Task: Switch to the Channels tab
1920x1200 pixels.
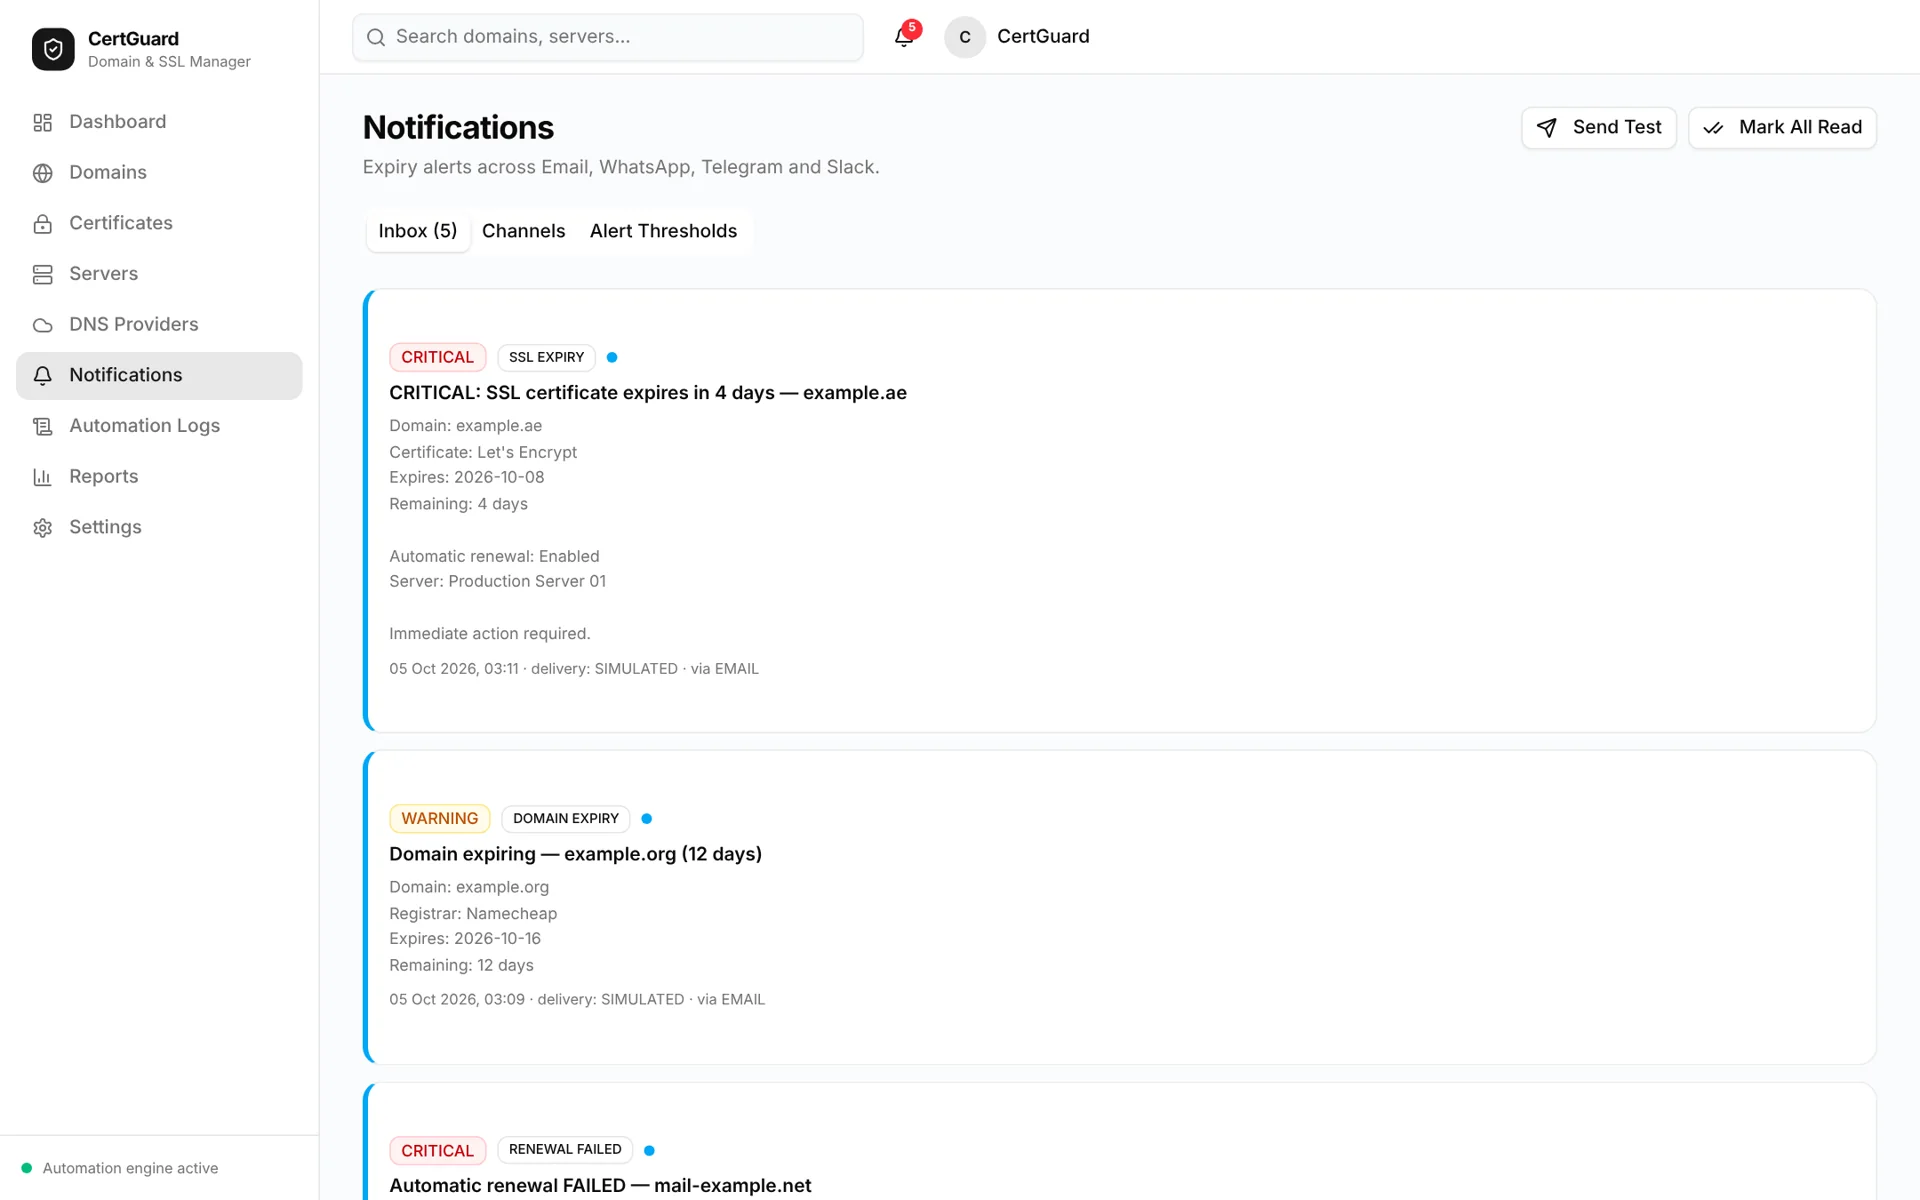Action: click(x=523, y=231)
